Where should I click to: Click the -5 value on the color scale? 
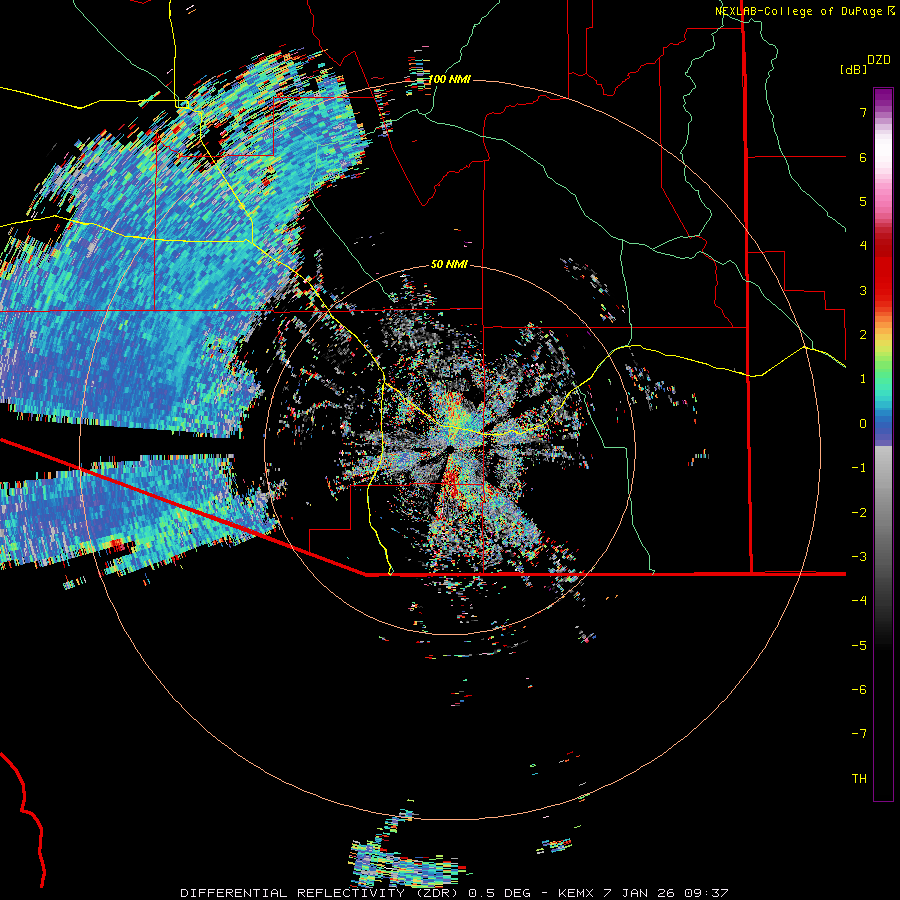(x=859, y=646)
